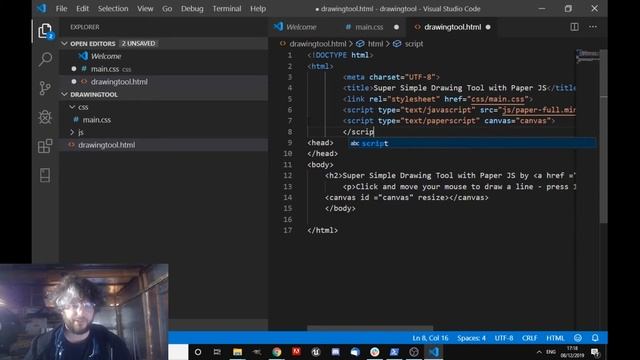The height and width of the screenshot is (360, 640).
Task: Collapse the css folder
Action: coord(72,107)
